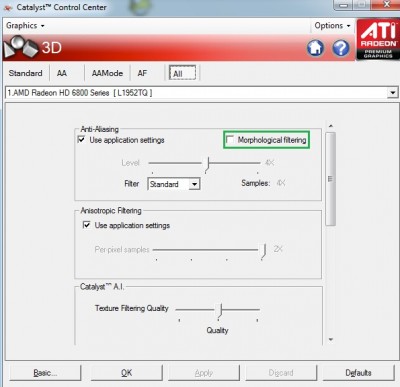The height and width of the screenshot is (387, 400).
Task: Click the scroll down arrow of settings panel
Action: pos(331,339)
